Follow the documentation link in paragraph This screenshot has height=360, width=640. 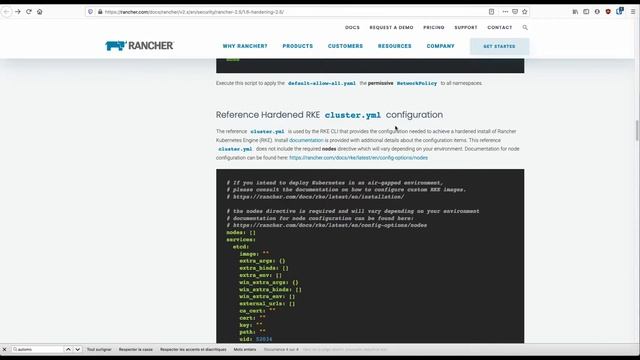(306, 140)
